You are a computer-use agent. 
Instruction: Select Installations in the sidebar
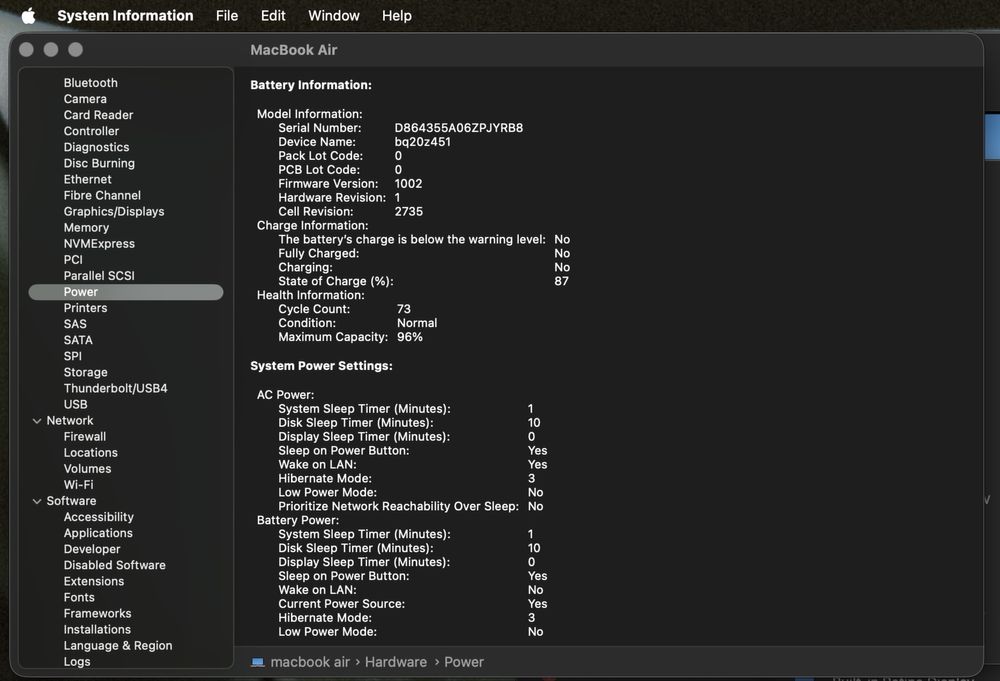[x=97, y=629]
